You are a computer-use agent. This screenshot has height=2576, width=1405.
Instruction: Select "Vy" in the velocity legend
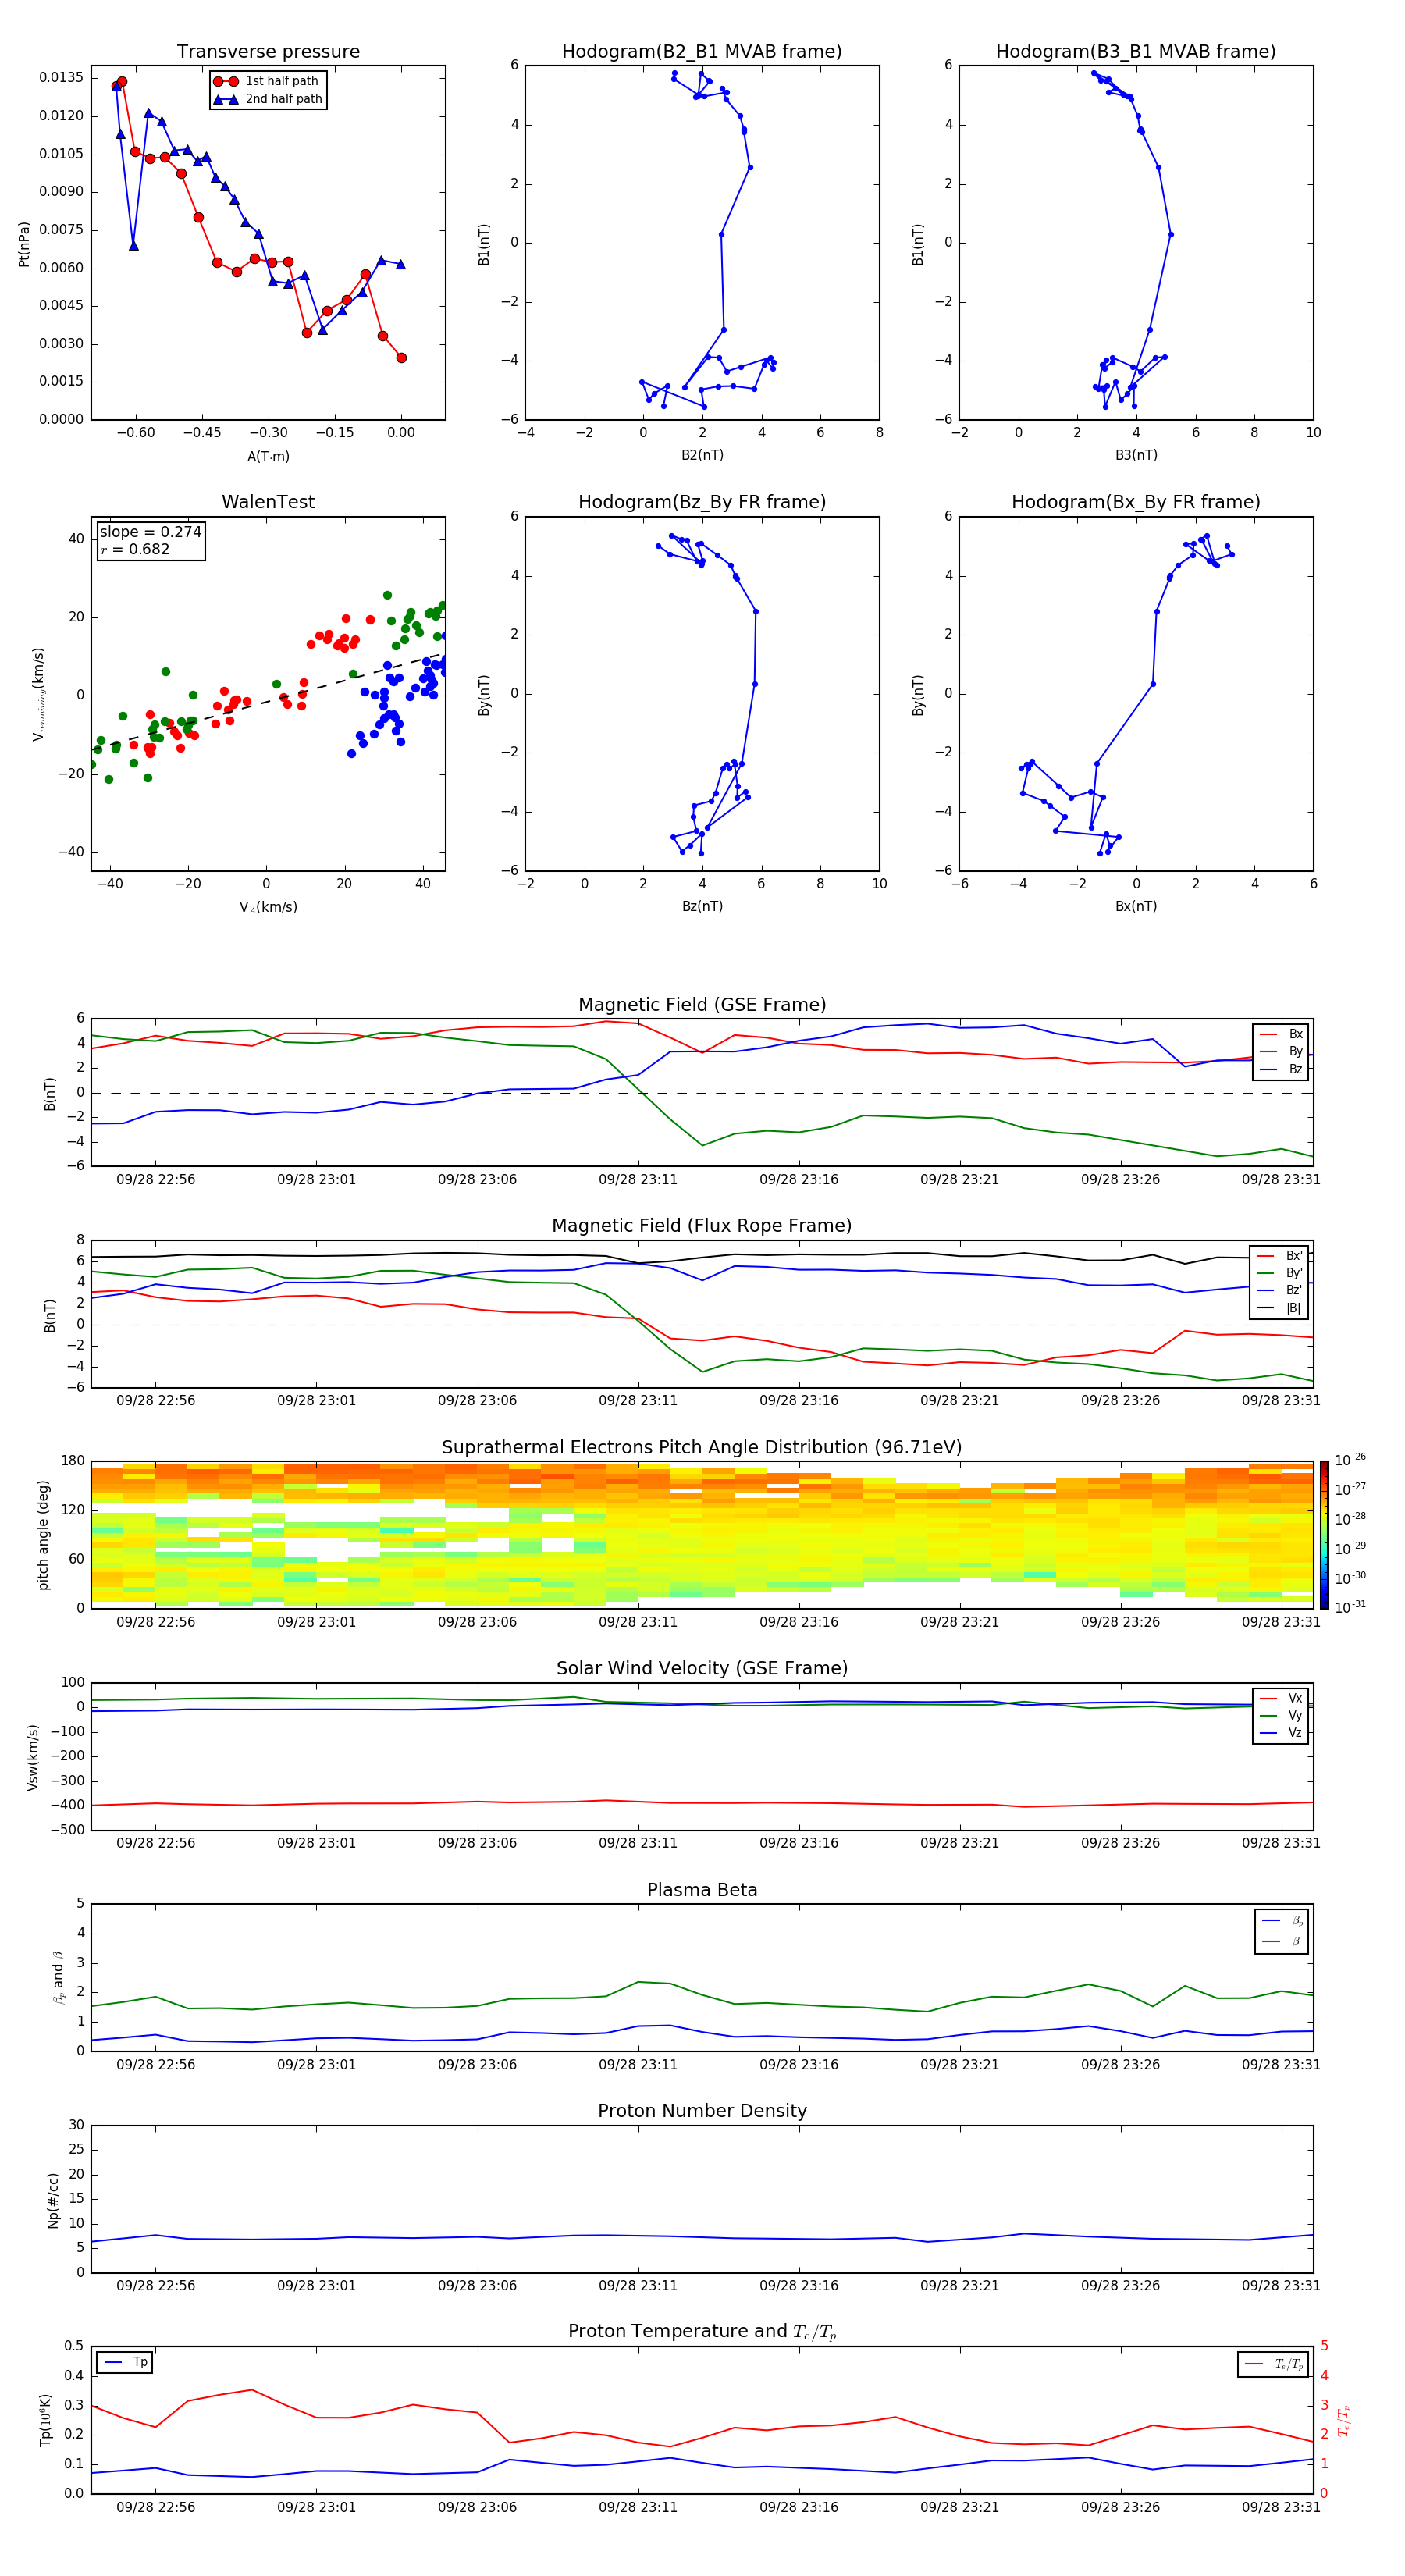1281,1715
